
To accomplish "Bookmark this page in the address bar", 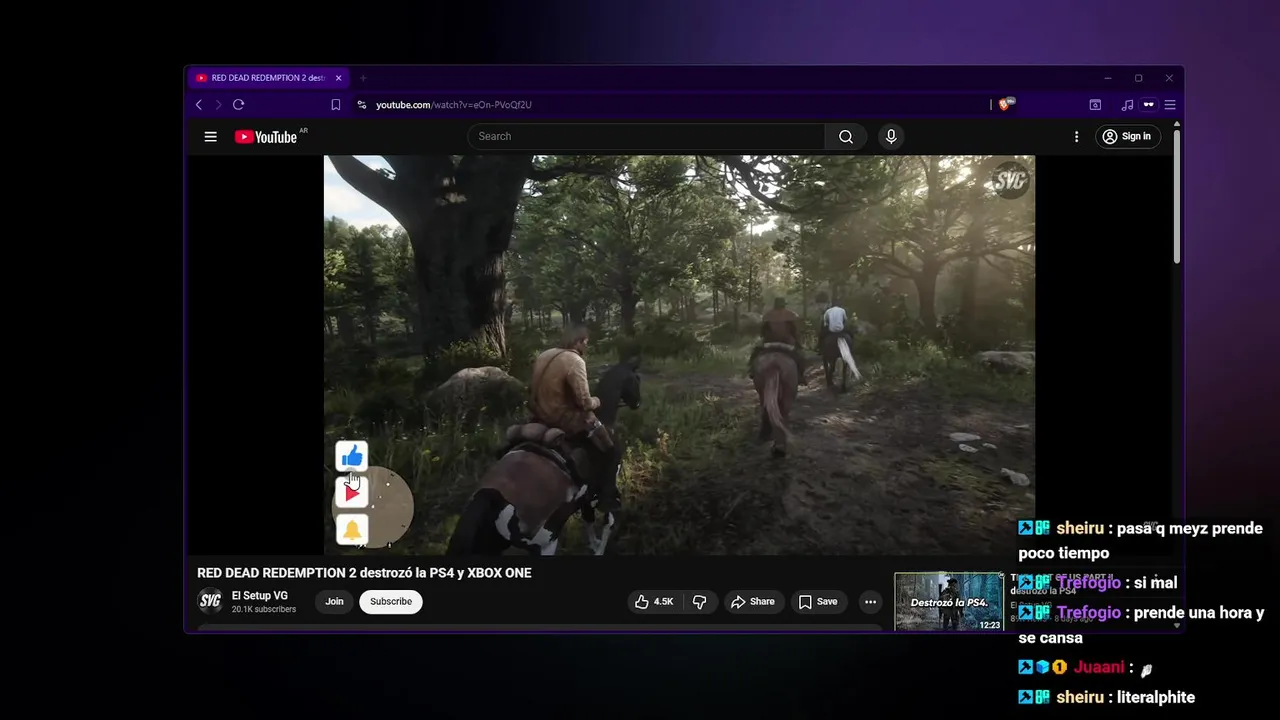I will click(x=336, y=105).
